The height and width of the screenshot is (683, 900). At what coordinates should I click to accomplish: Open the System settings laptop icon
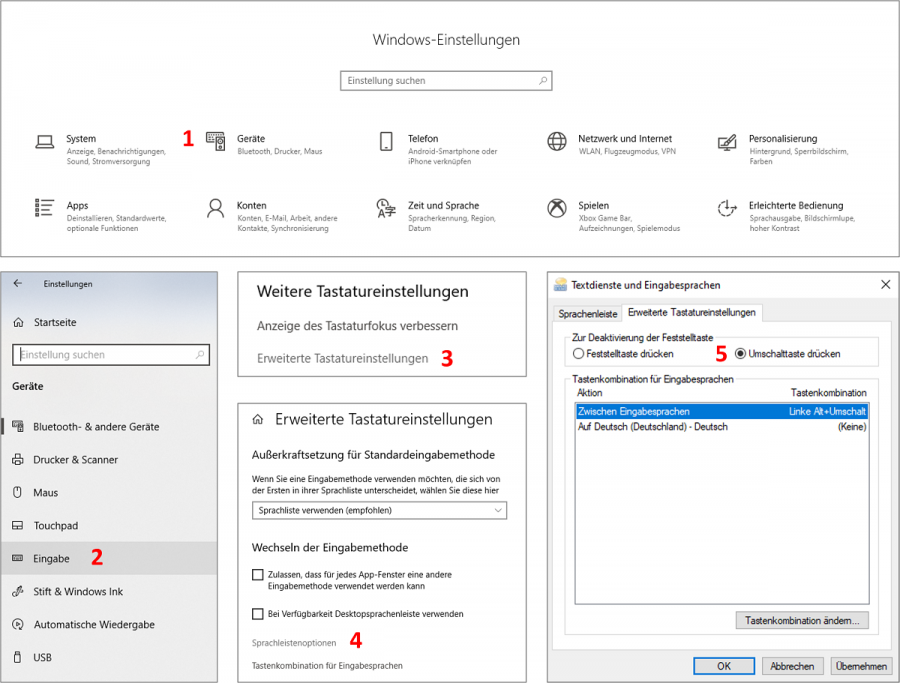click(44, 142)
